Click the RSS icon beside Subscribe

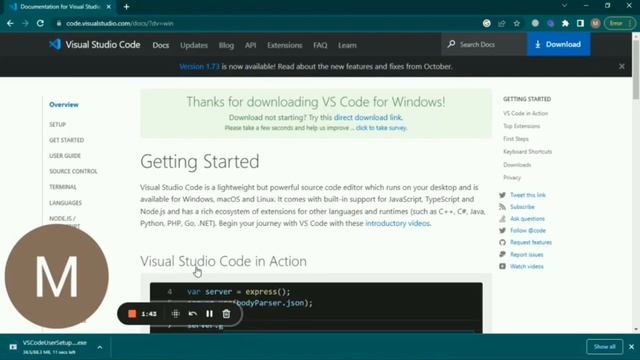pyautogui.click(x=502, y=207)
